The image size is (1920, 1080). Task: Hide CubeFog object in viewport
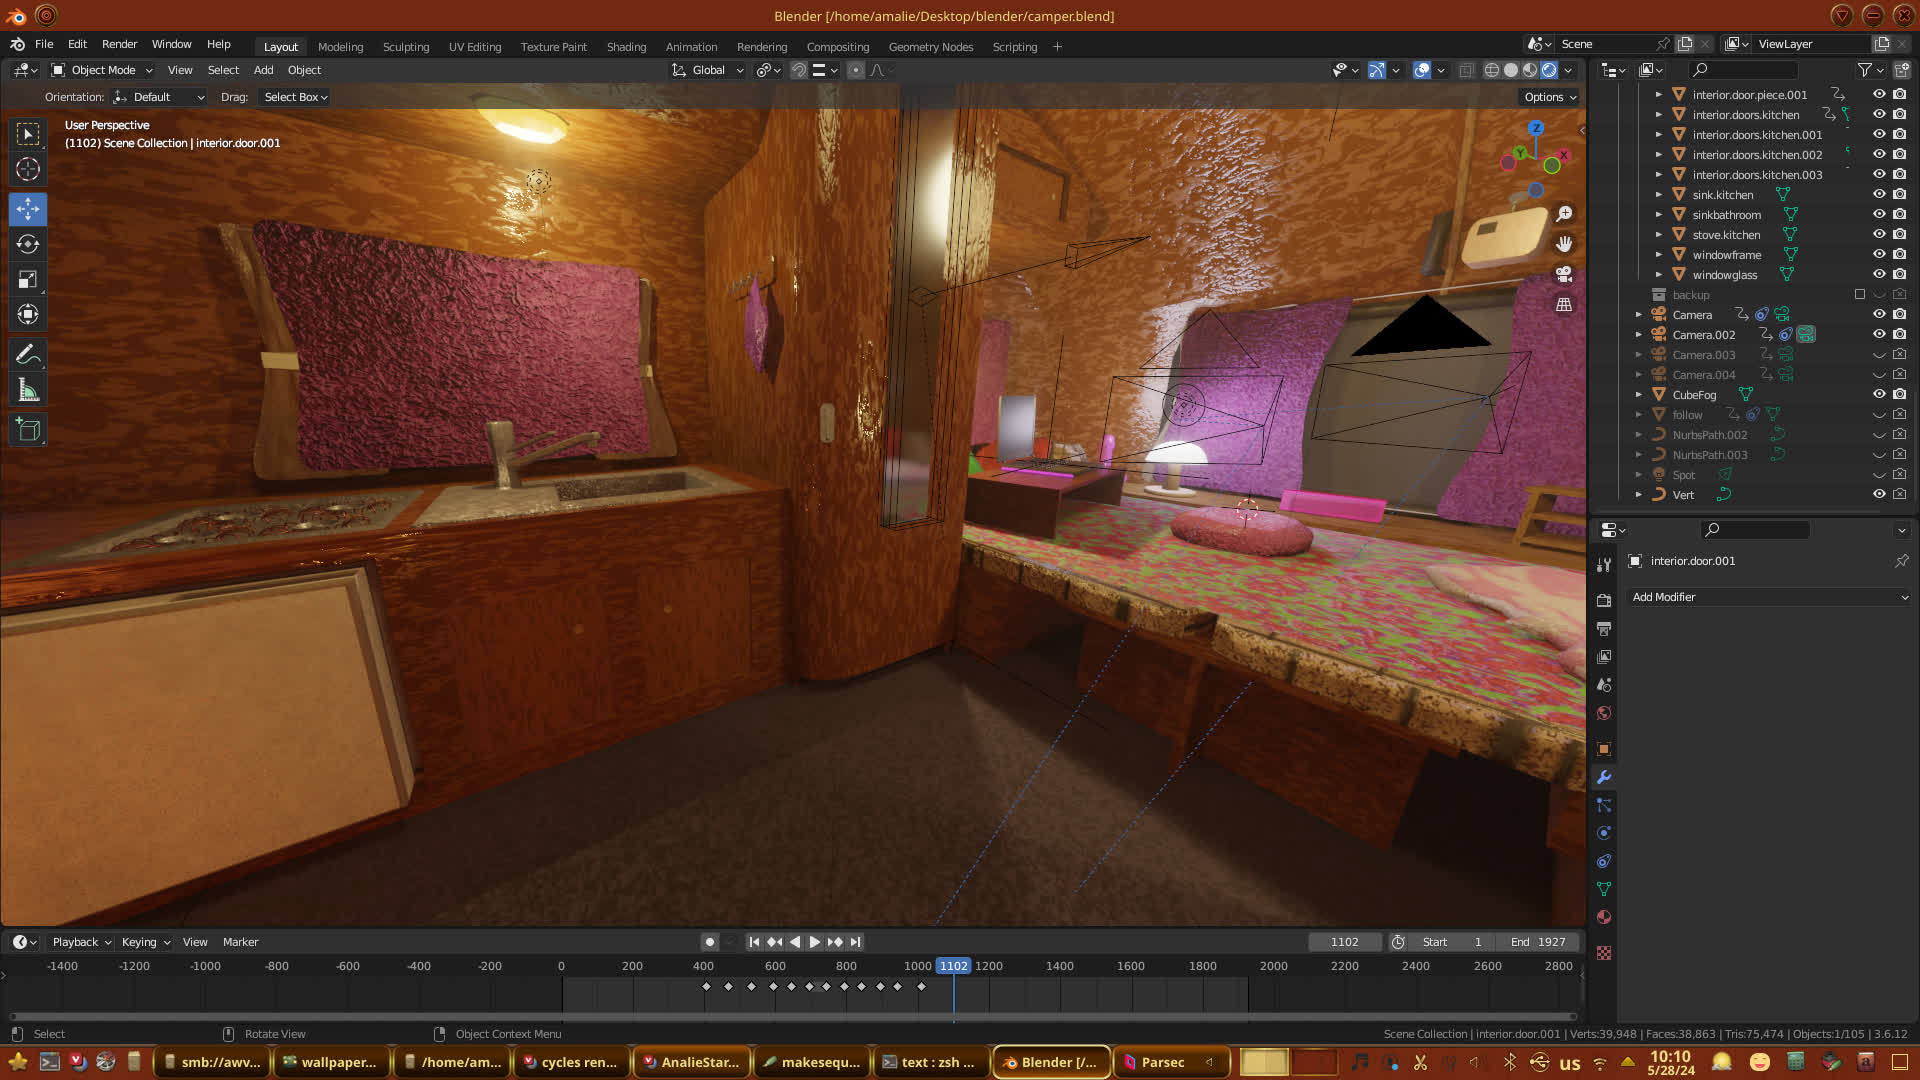[x=1879, y=395]
